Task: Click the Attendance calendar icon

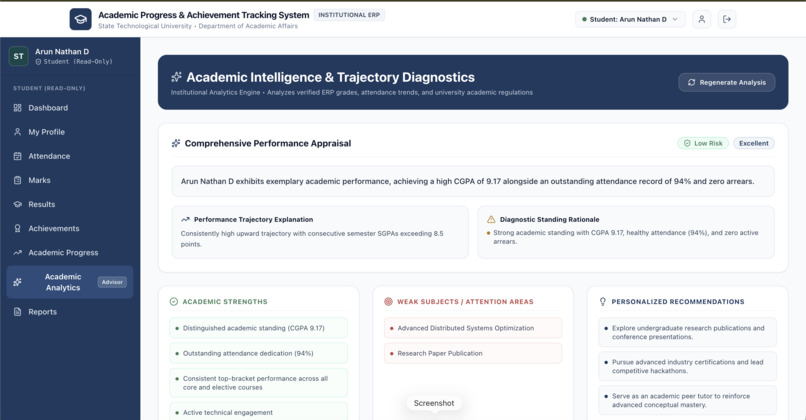Action: click(17, 156)
